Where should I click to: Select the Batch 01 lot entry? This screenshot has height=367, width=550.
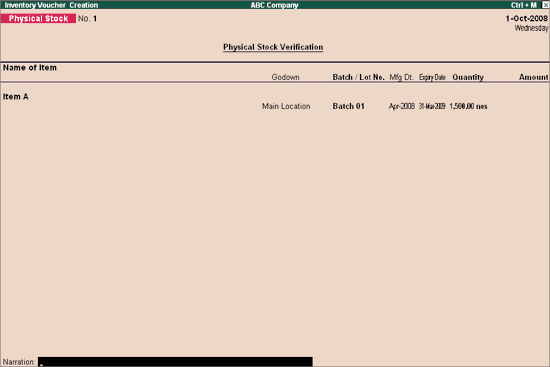348,106
